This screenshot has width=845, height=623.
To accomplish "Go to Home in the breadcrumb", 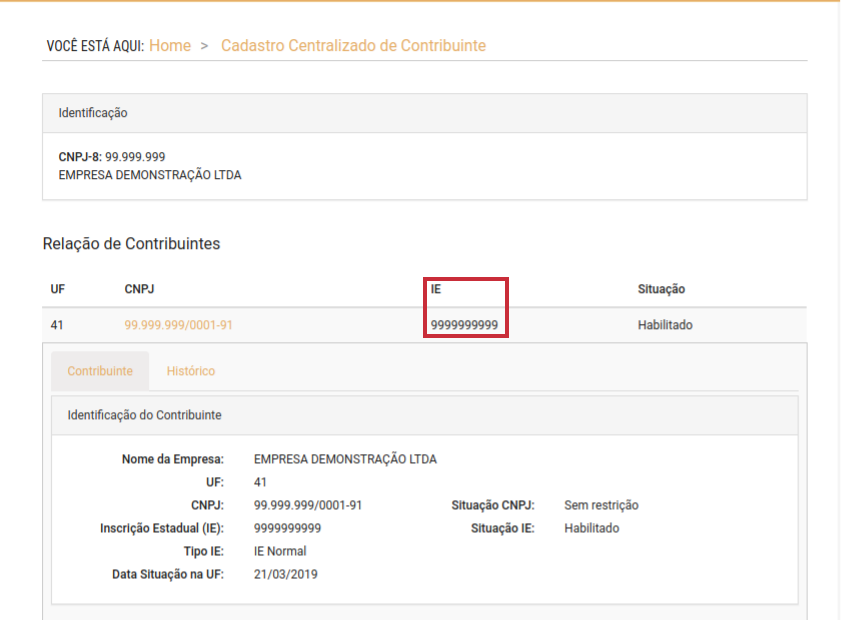I will click(170, 46).
